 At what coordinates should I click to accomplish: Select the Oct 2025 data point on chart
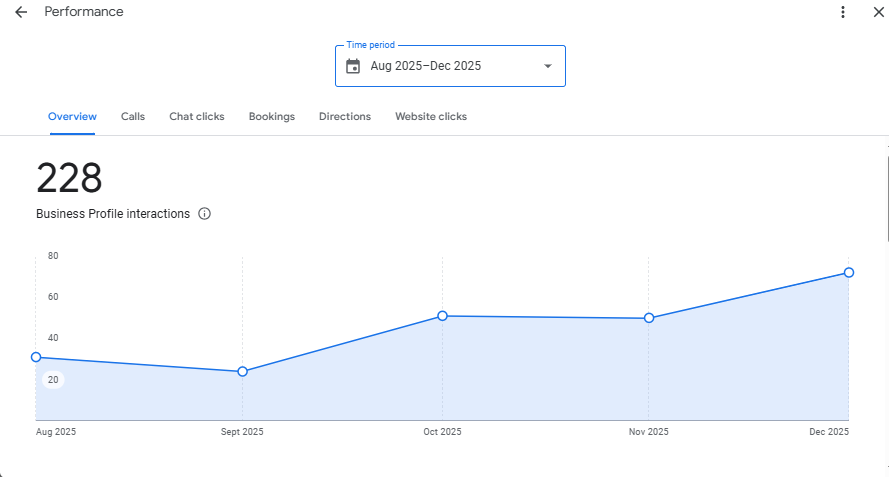coord(442,316)
